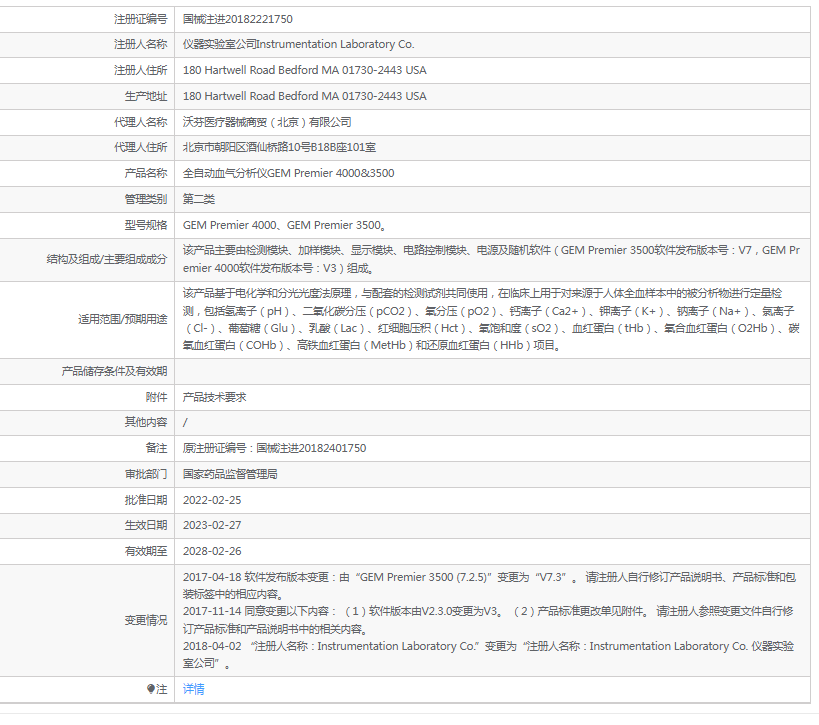The height and width of the screenshot is (725, 819).
Task: Select the 2017-11-14 change entry
Action: (x=488, y=620)
